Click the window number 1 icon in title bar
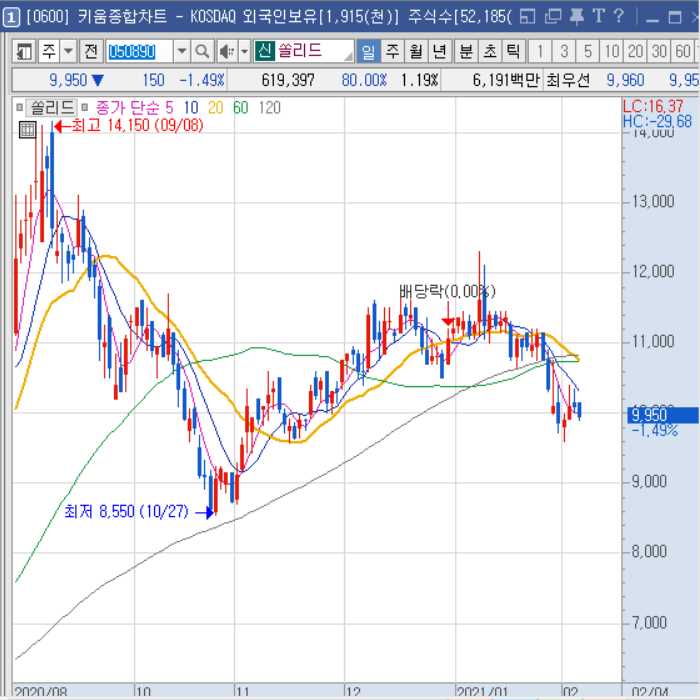700x700 pixels. point(11,17)
